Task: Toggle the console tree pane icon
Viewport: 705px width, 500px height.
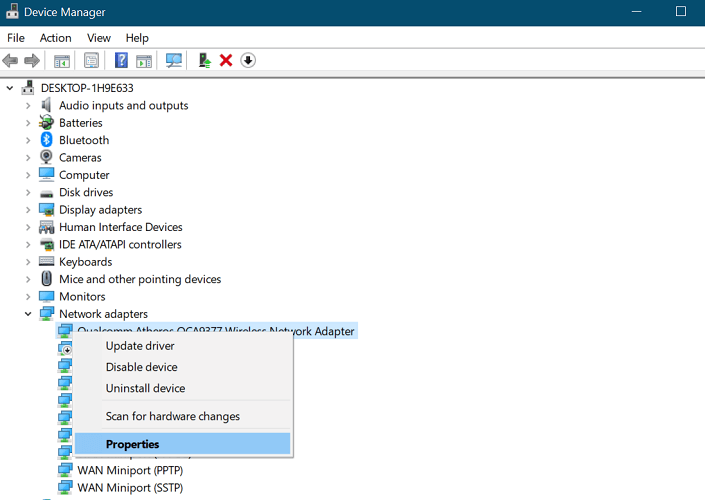Action: pos(62,61)
